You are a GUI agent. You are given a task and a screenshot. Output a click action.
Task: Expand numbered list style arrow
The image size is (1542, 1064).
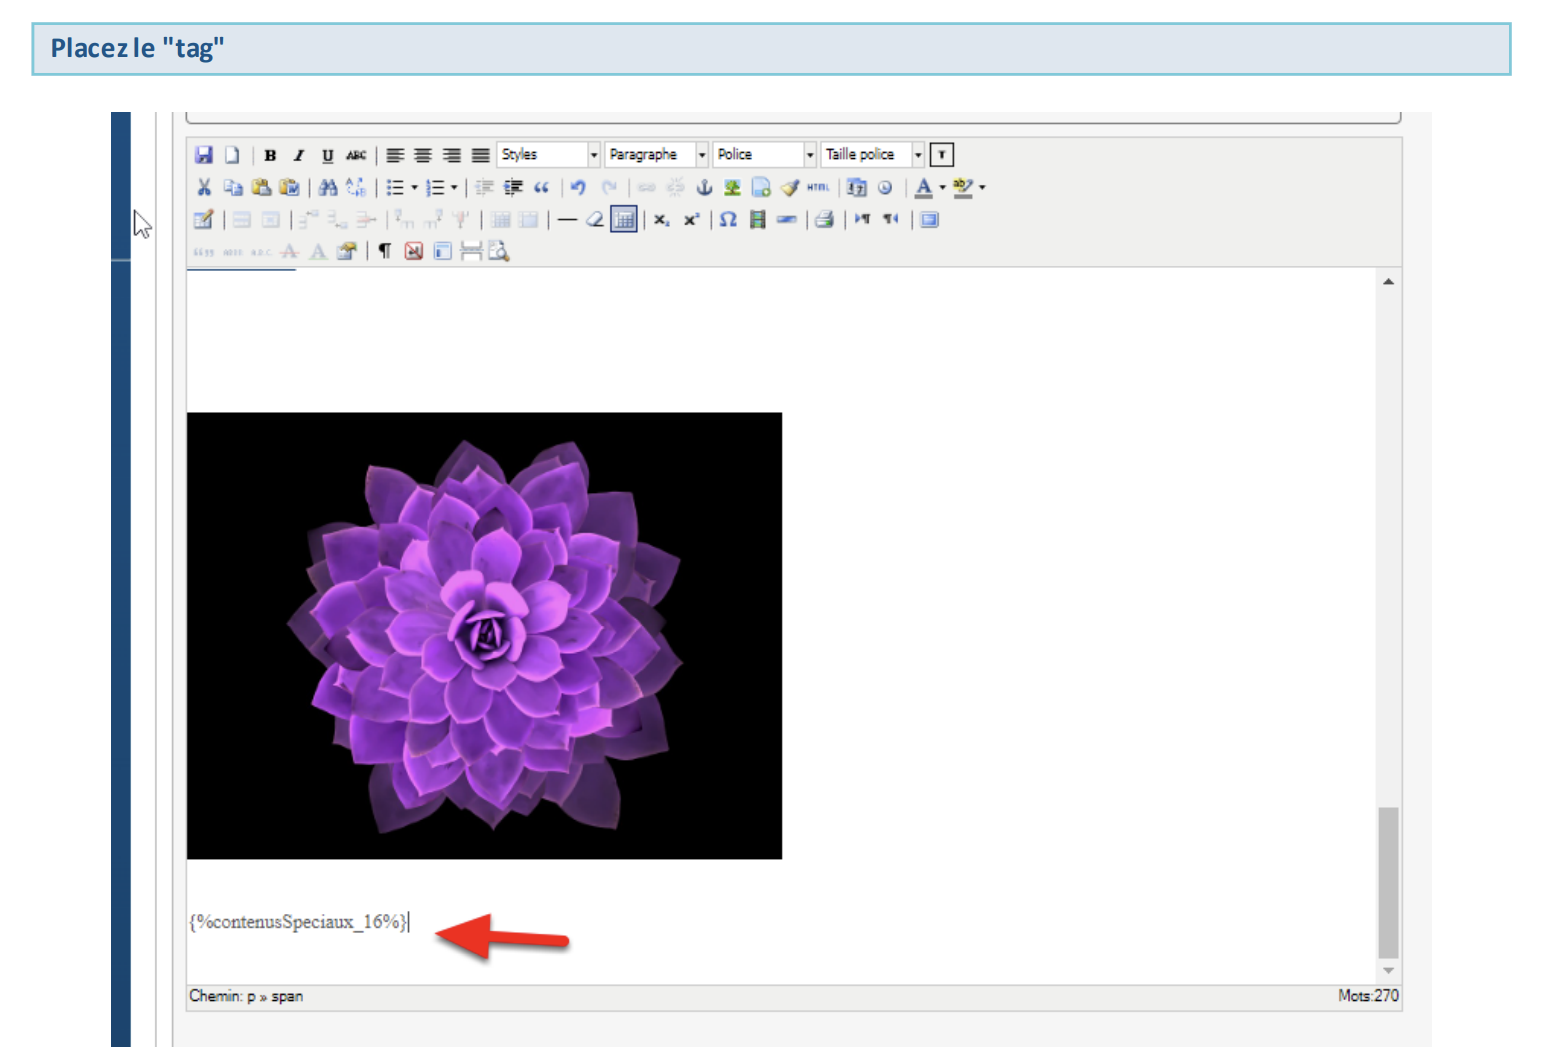pyautogui.click(x=454, y=187)
